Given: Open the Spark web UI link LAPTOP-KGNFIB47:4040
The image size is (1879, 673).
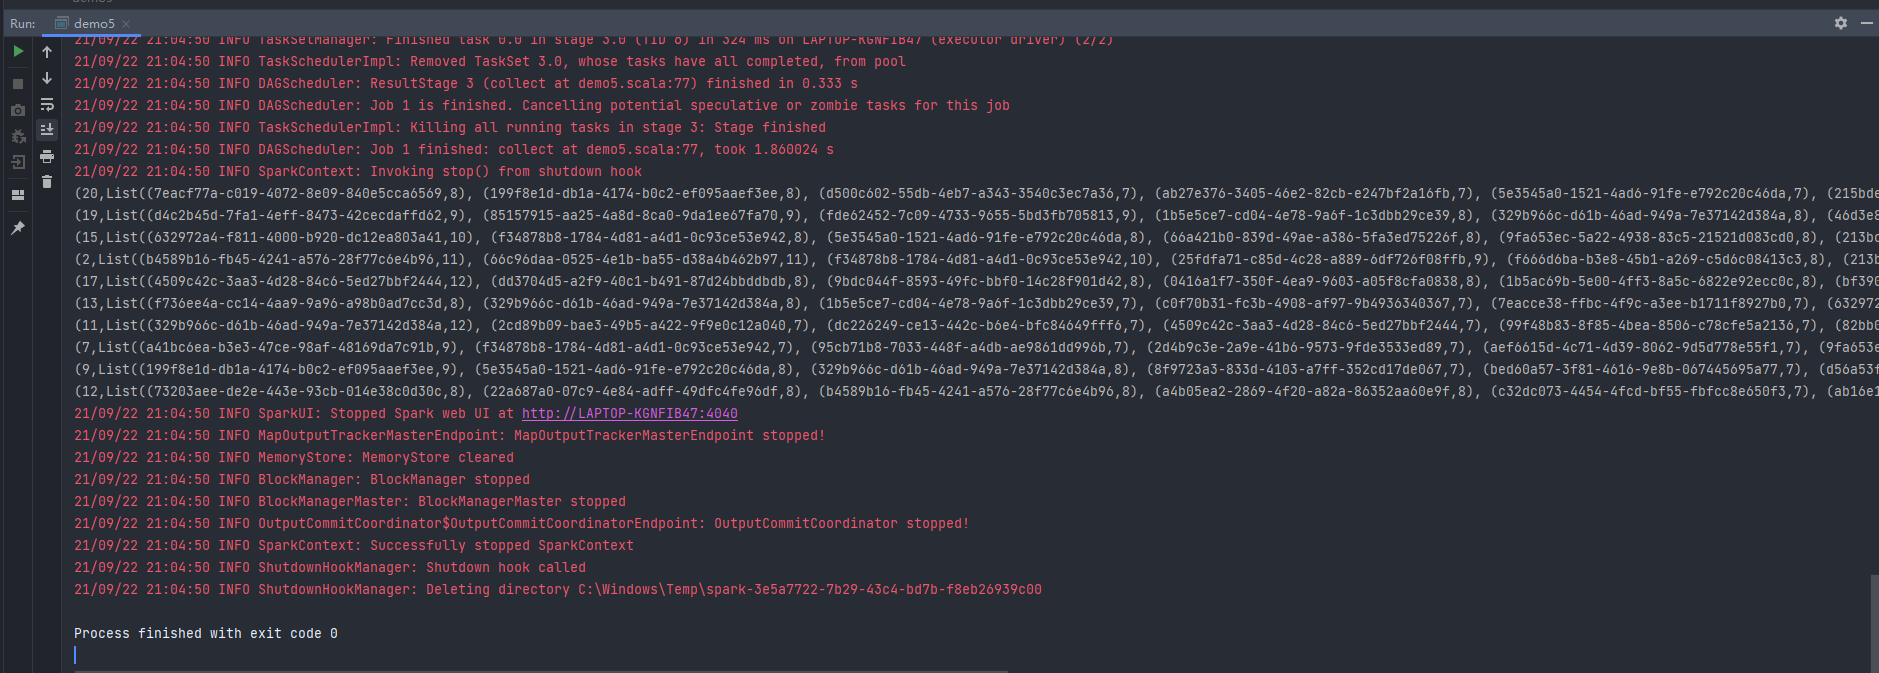Looking at the screenshot, I should point(630,413).
